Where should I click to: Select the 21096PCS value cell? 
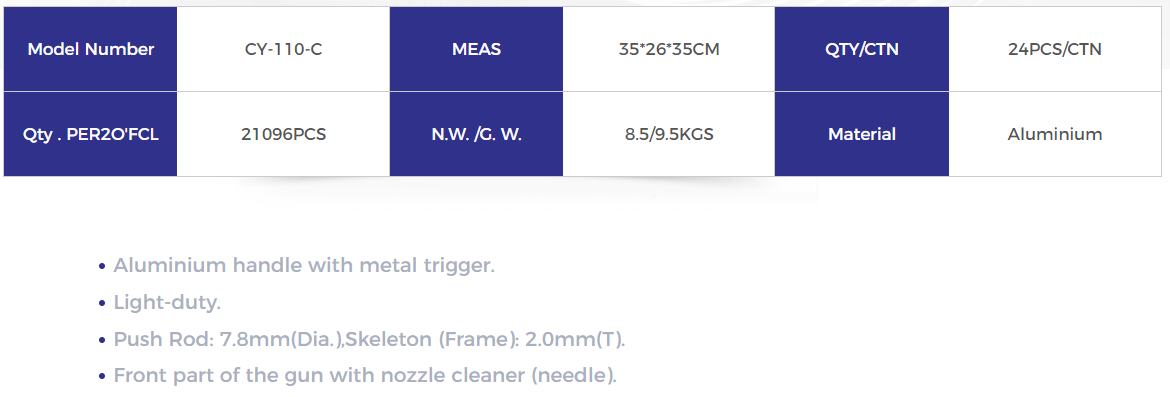click(x=284, y=134)
